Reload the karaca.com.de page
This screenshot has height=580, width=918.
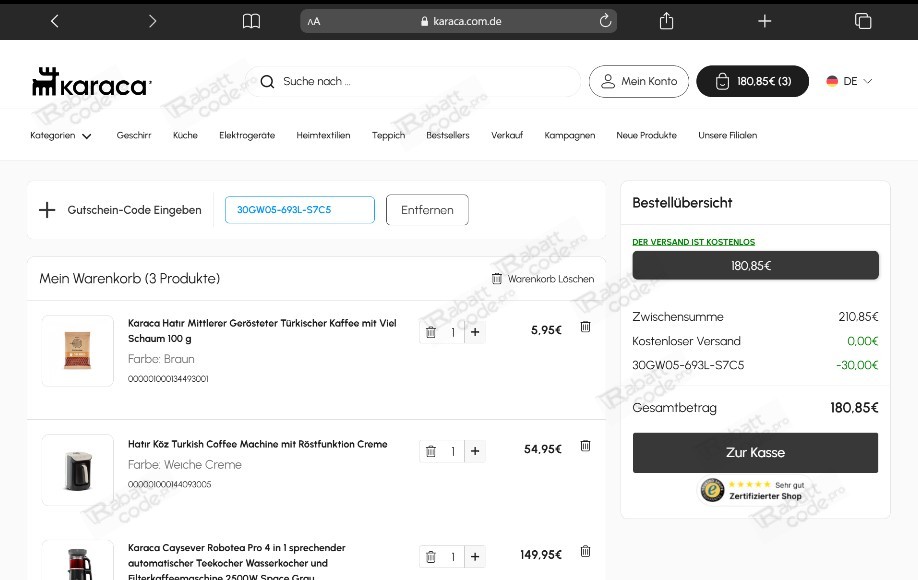point(605,21)
